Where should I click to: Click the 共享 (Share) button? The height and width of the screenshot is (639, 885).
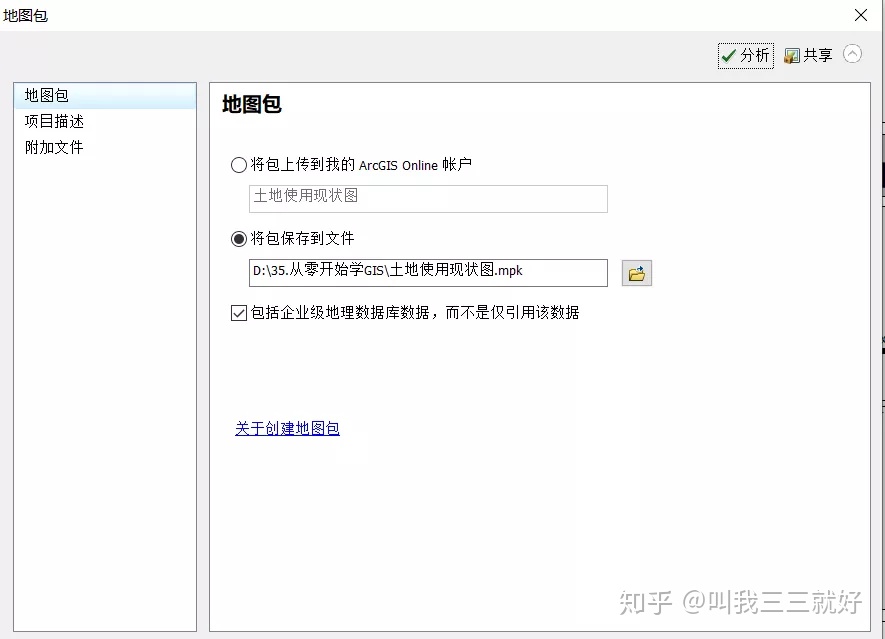click(x=809, y=55)
